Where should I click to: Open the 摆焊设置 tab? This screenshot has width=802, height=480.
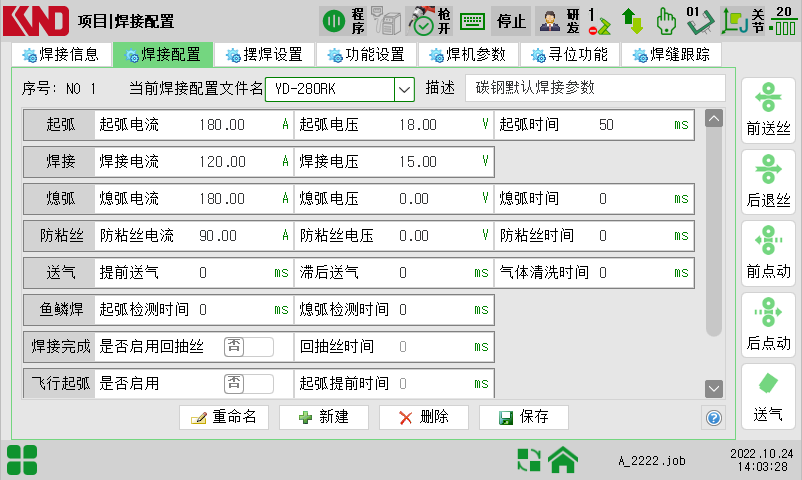[x=264, y=55]
